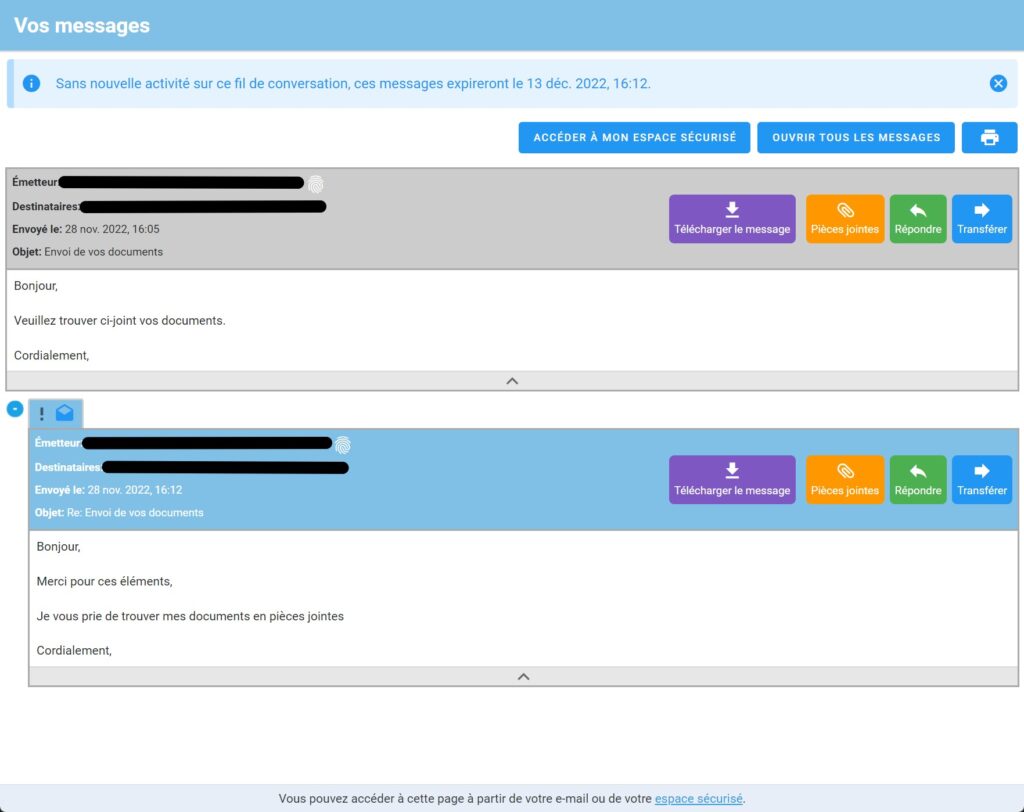Open attachments of the 'Envoi de vos documents' message
Screen dimensions: 1024x812
tap(845, 219)
